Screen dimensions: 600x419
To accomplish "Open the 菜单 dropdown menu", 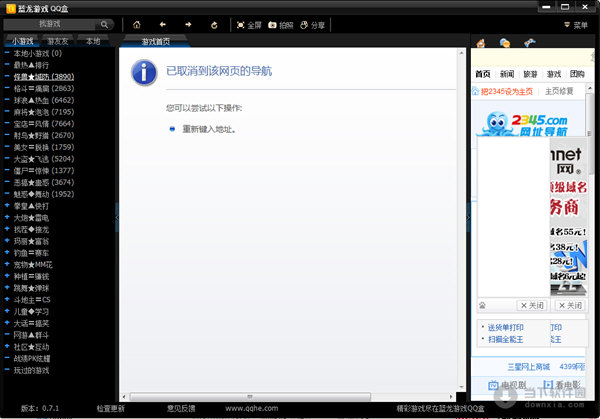I will tap(574, 24).
